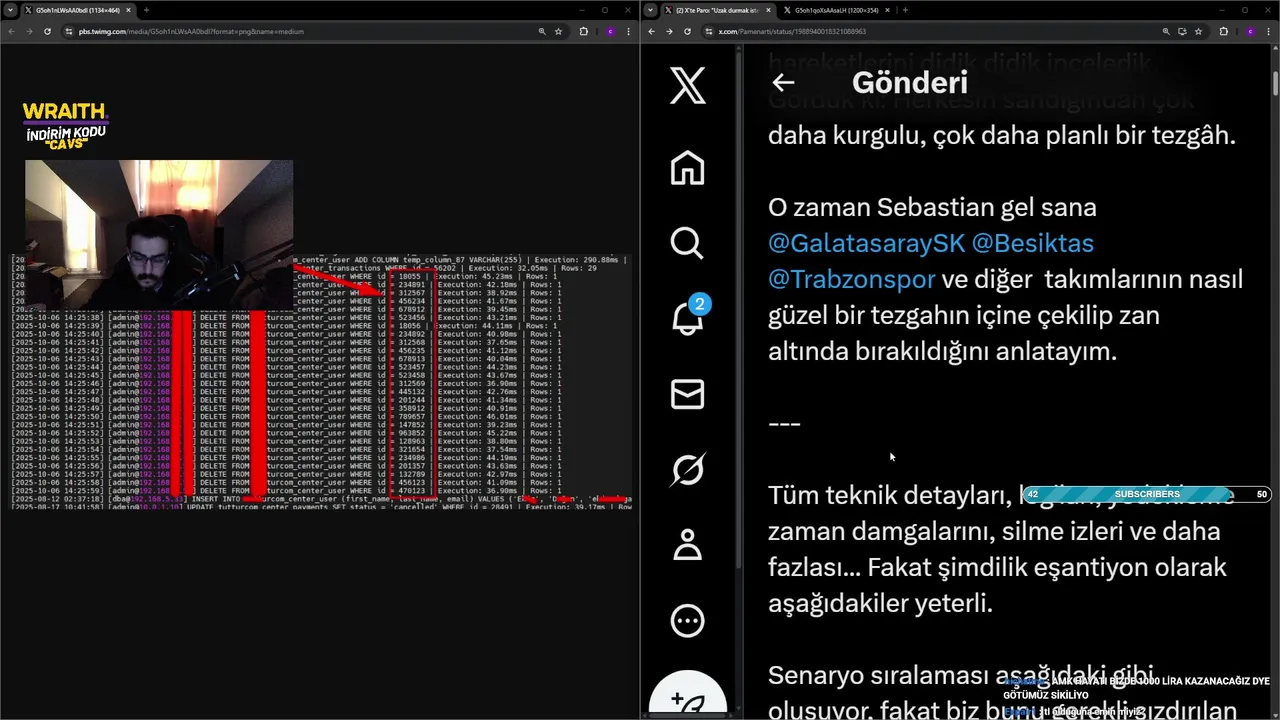
Task: Open Profile person icon
Action: coord(687,545)
